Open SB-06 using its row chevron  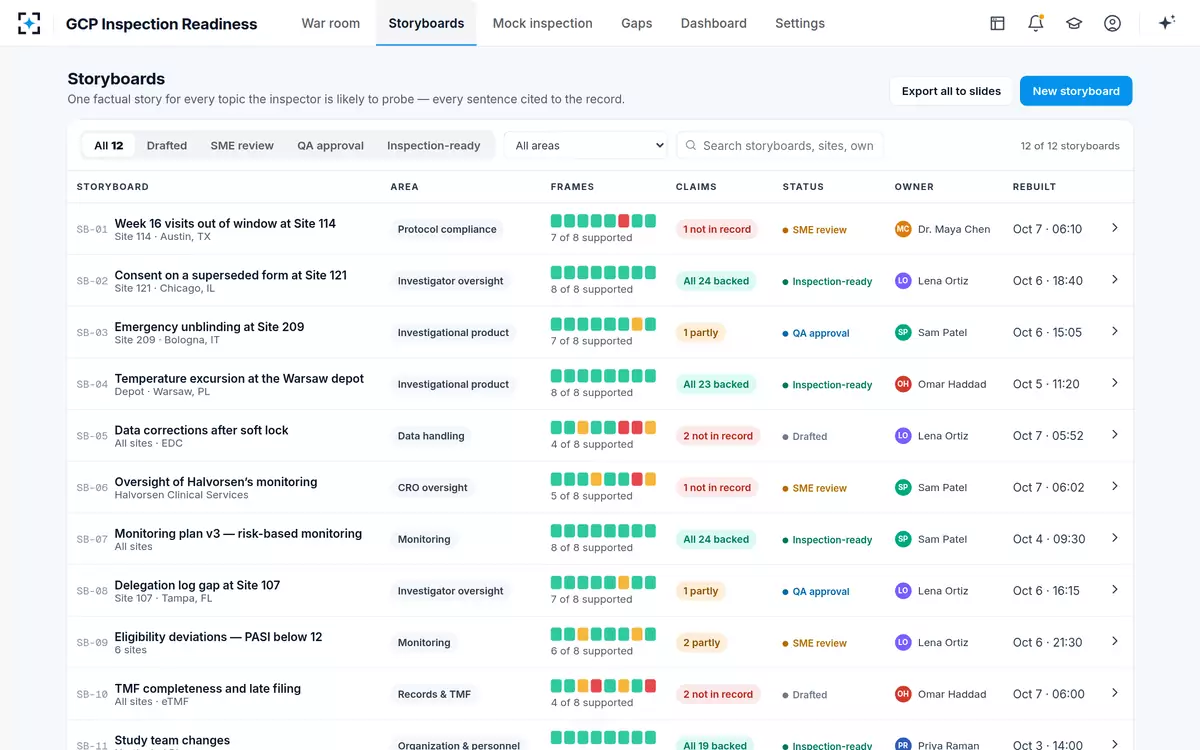pyautogui.click(x=1115, y=486)
